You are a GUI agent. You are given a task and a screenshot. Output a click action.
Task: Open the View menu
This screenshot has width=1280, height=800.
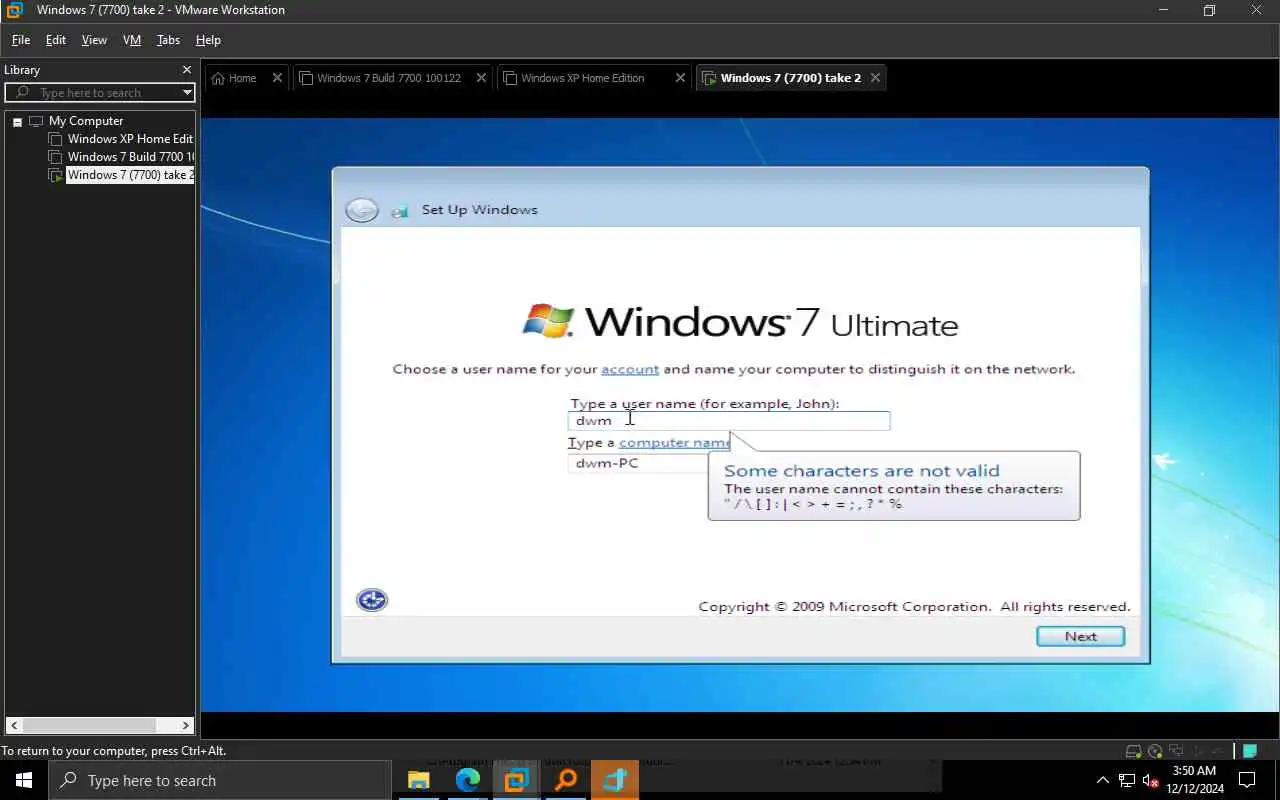tap(94, 40)
